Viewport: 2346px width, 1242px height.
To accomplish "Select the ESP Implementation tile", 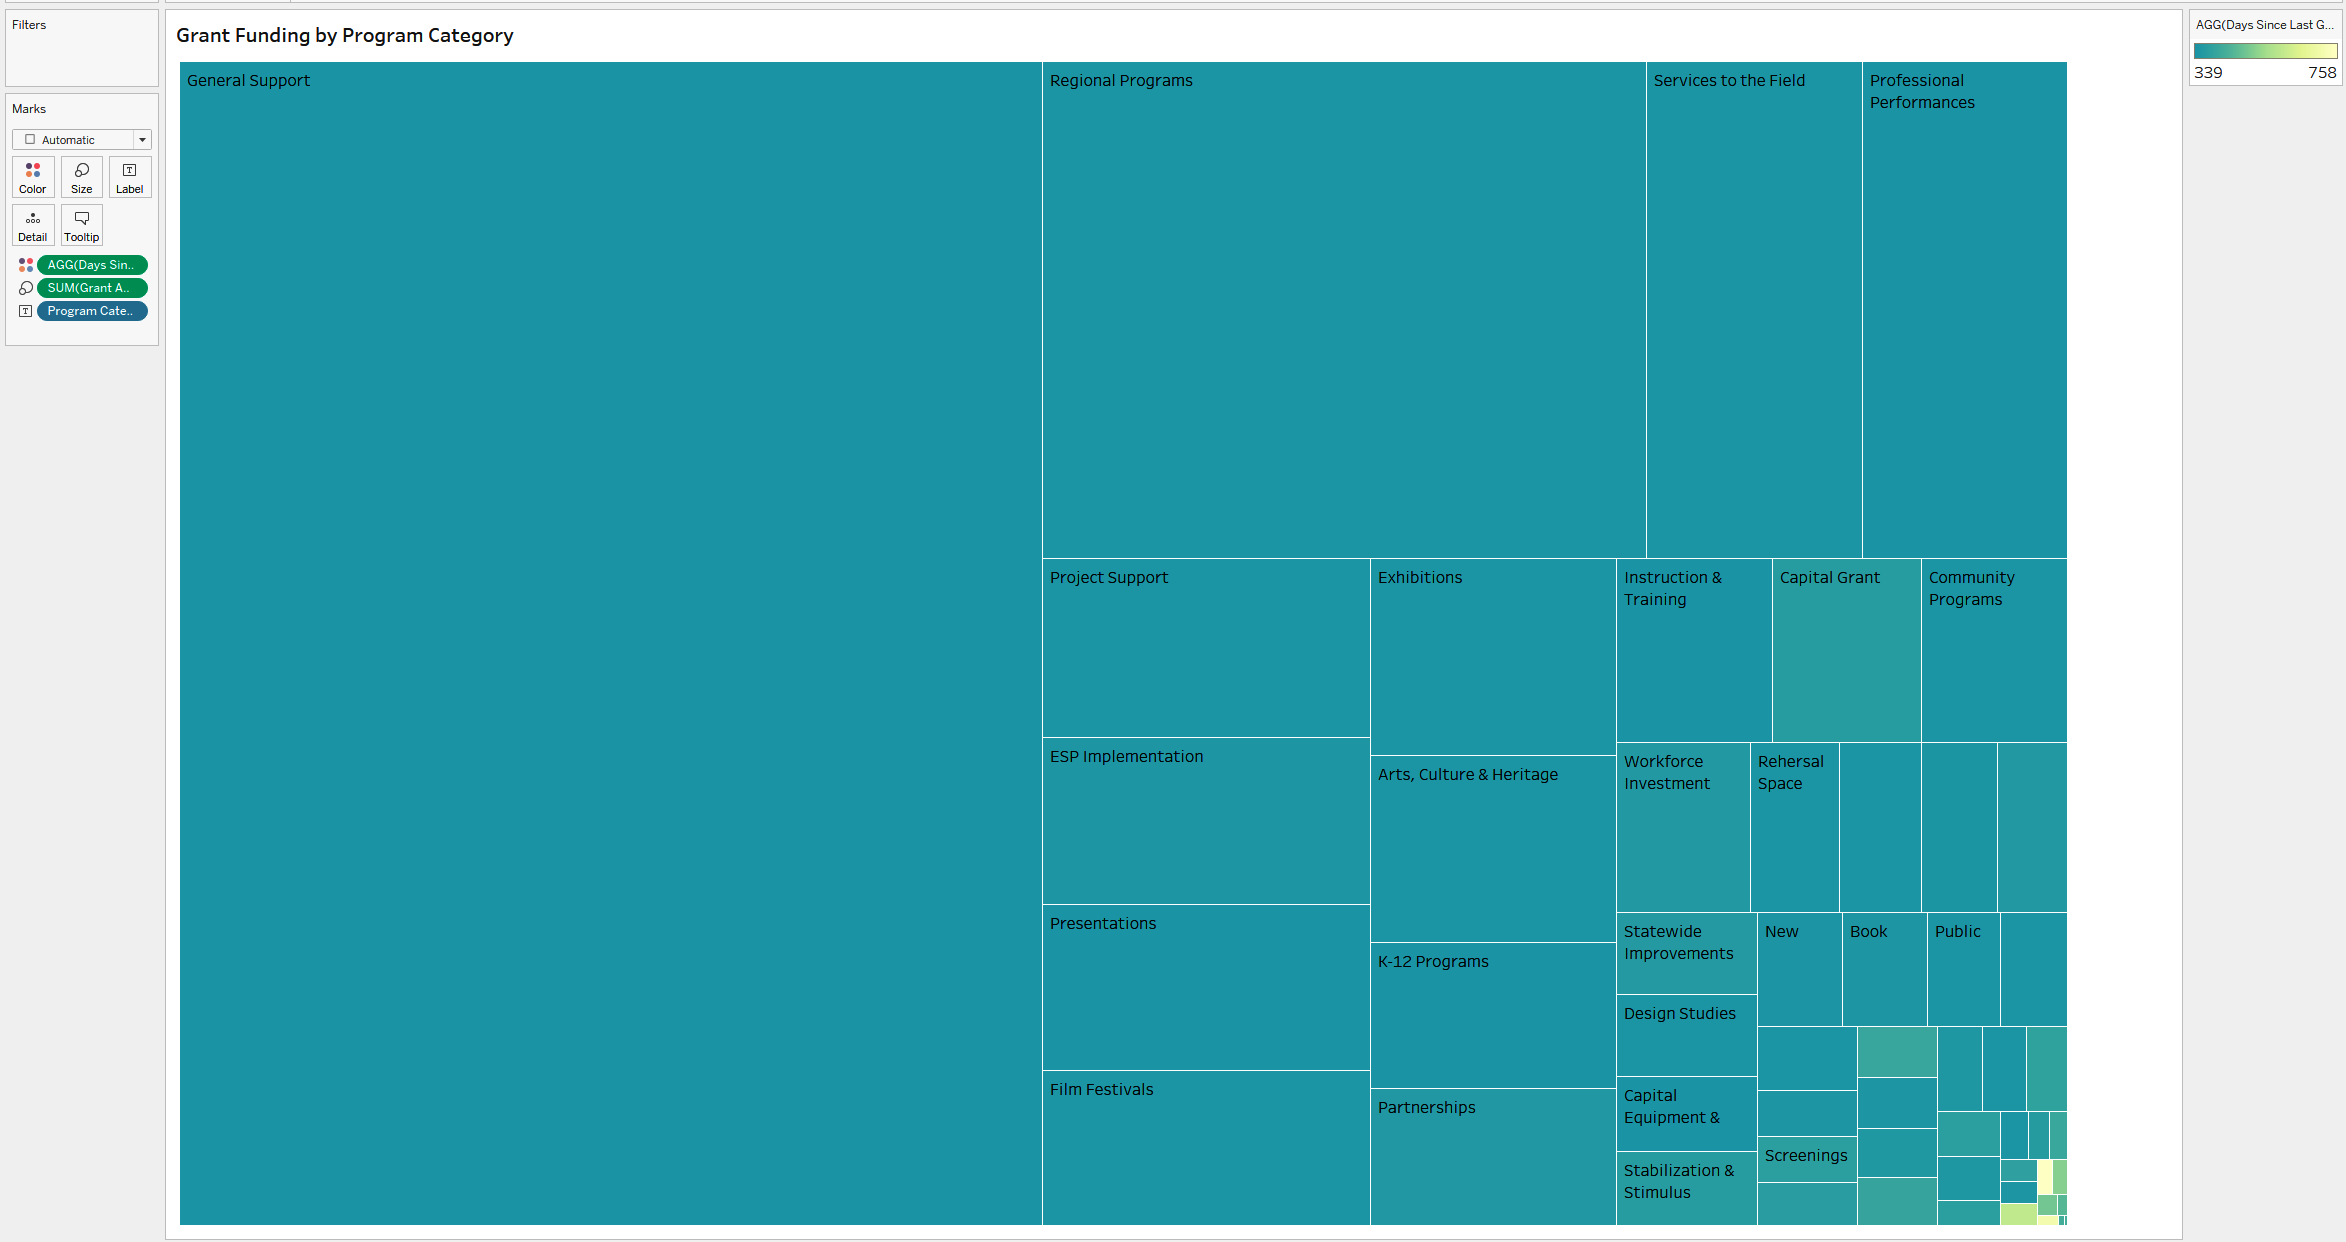I will click(x=1206, y=821).
